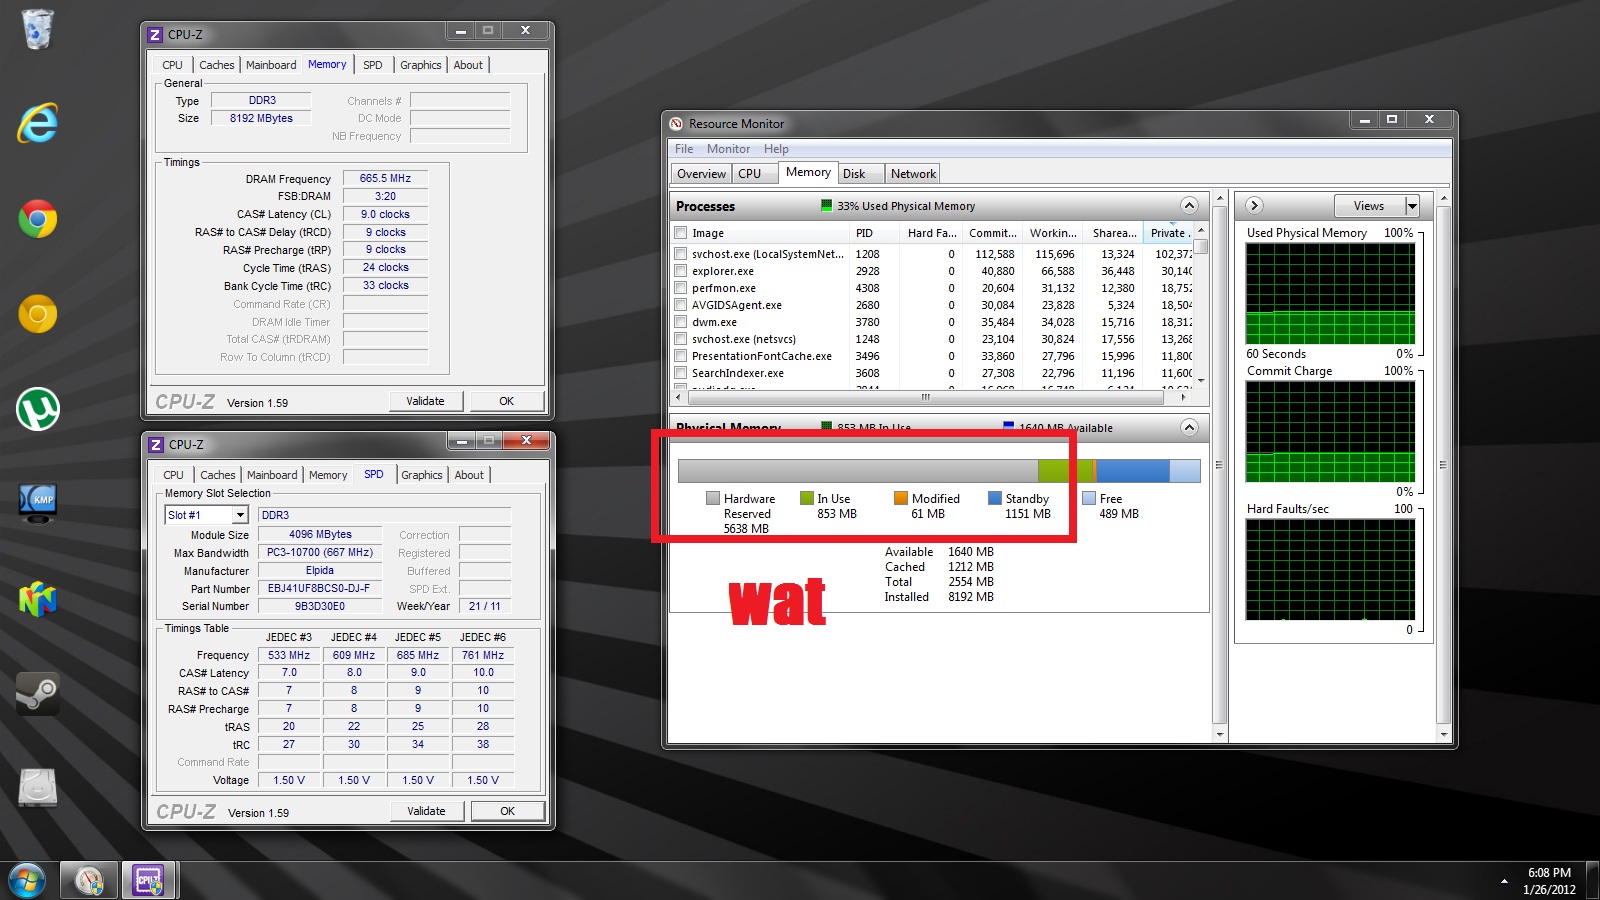Screen dimensions: 1600x900
Task: Open the Recycle Bin desktop icon
Action: click(37, 29)
